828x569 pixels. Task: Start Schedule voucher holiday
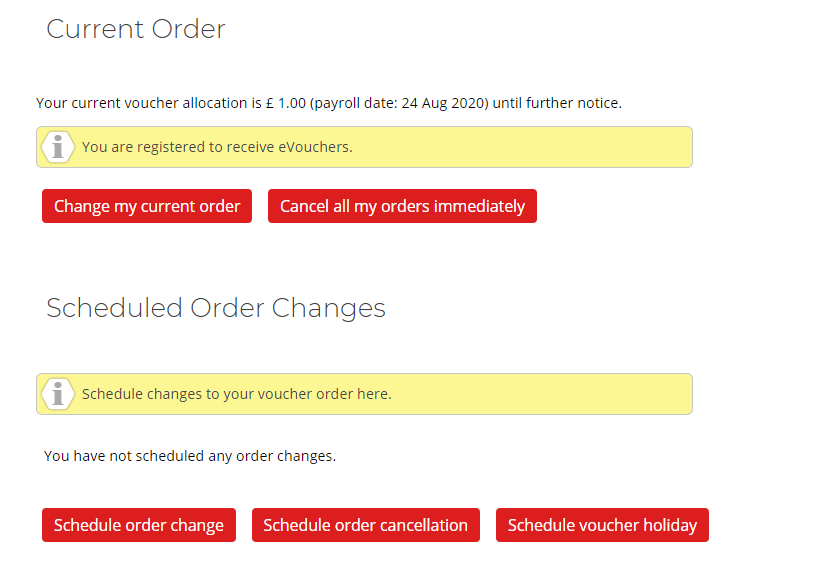tap(602, 525)
